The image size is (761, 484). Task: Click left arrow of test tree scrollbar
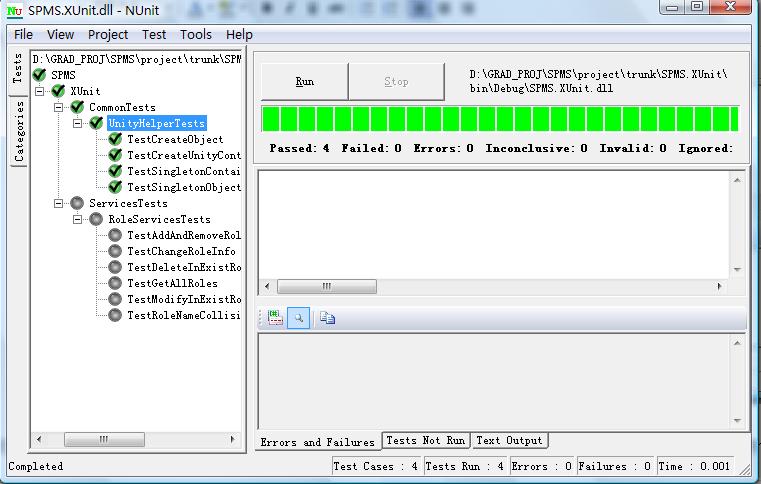pyautogui.click(x=39, y=439)
